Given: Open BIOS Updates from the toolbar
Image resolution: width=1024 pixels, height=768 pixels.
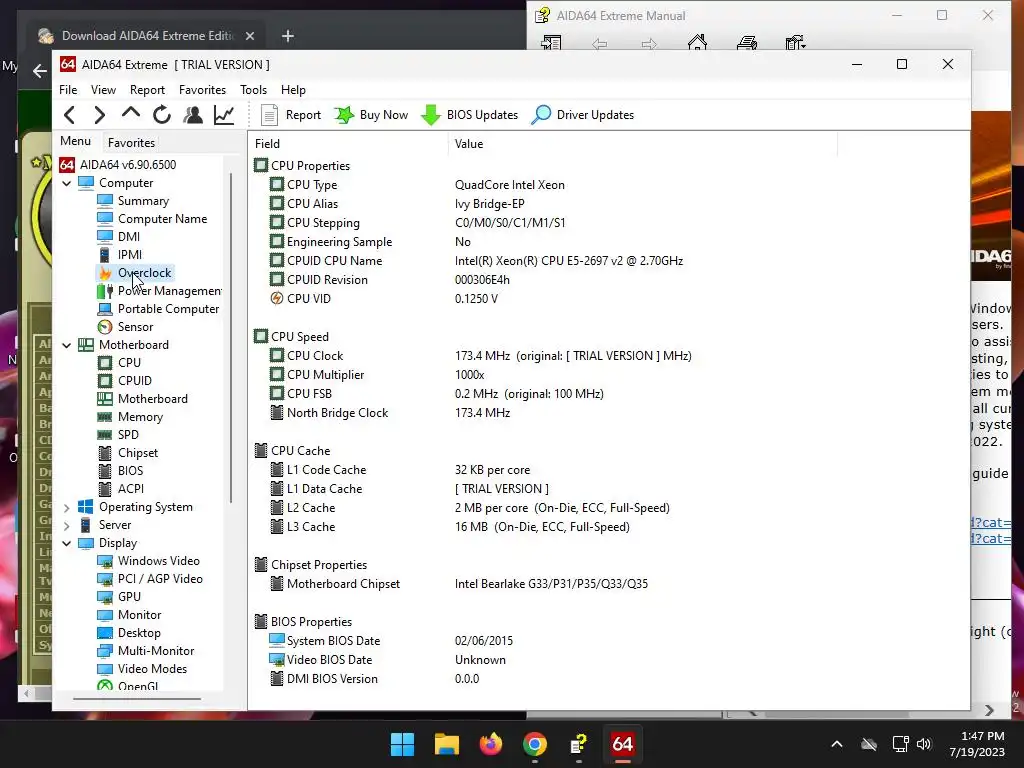Looking at the screenshot, I should click(x=470, y=115).
